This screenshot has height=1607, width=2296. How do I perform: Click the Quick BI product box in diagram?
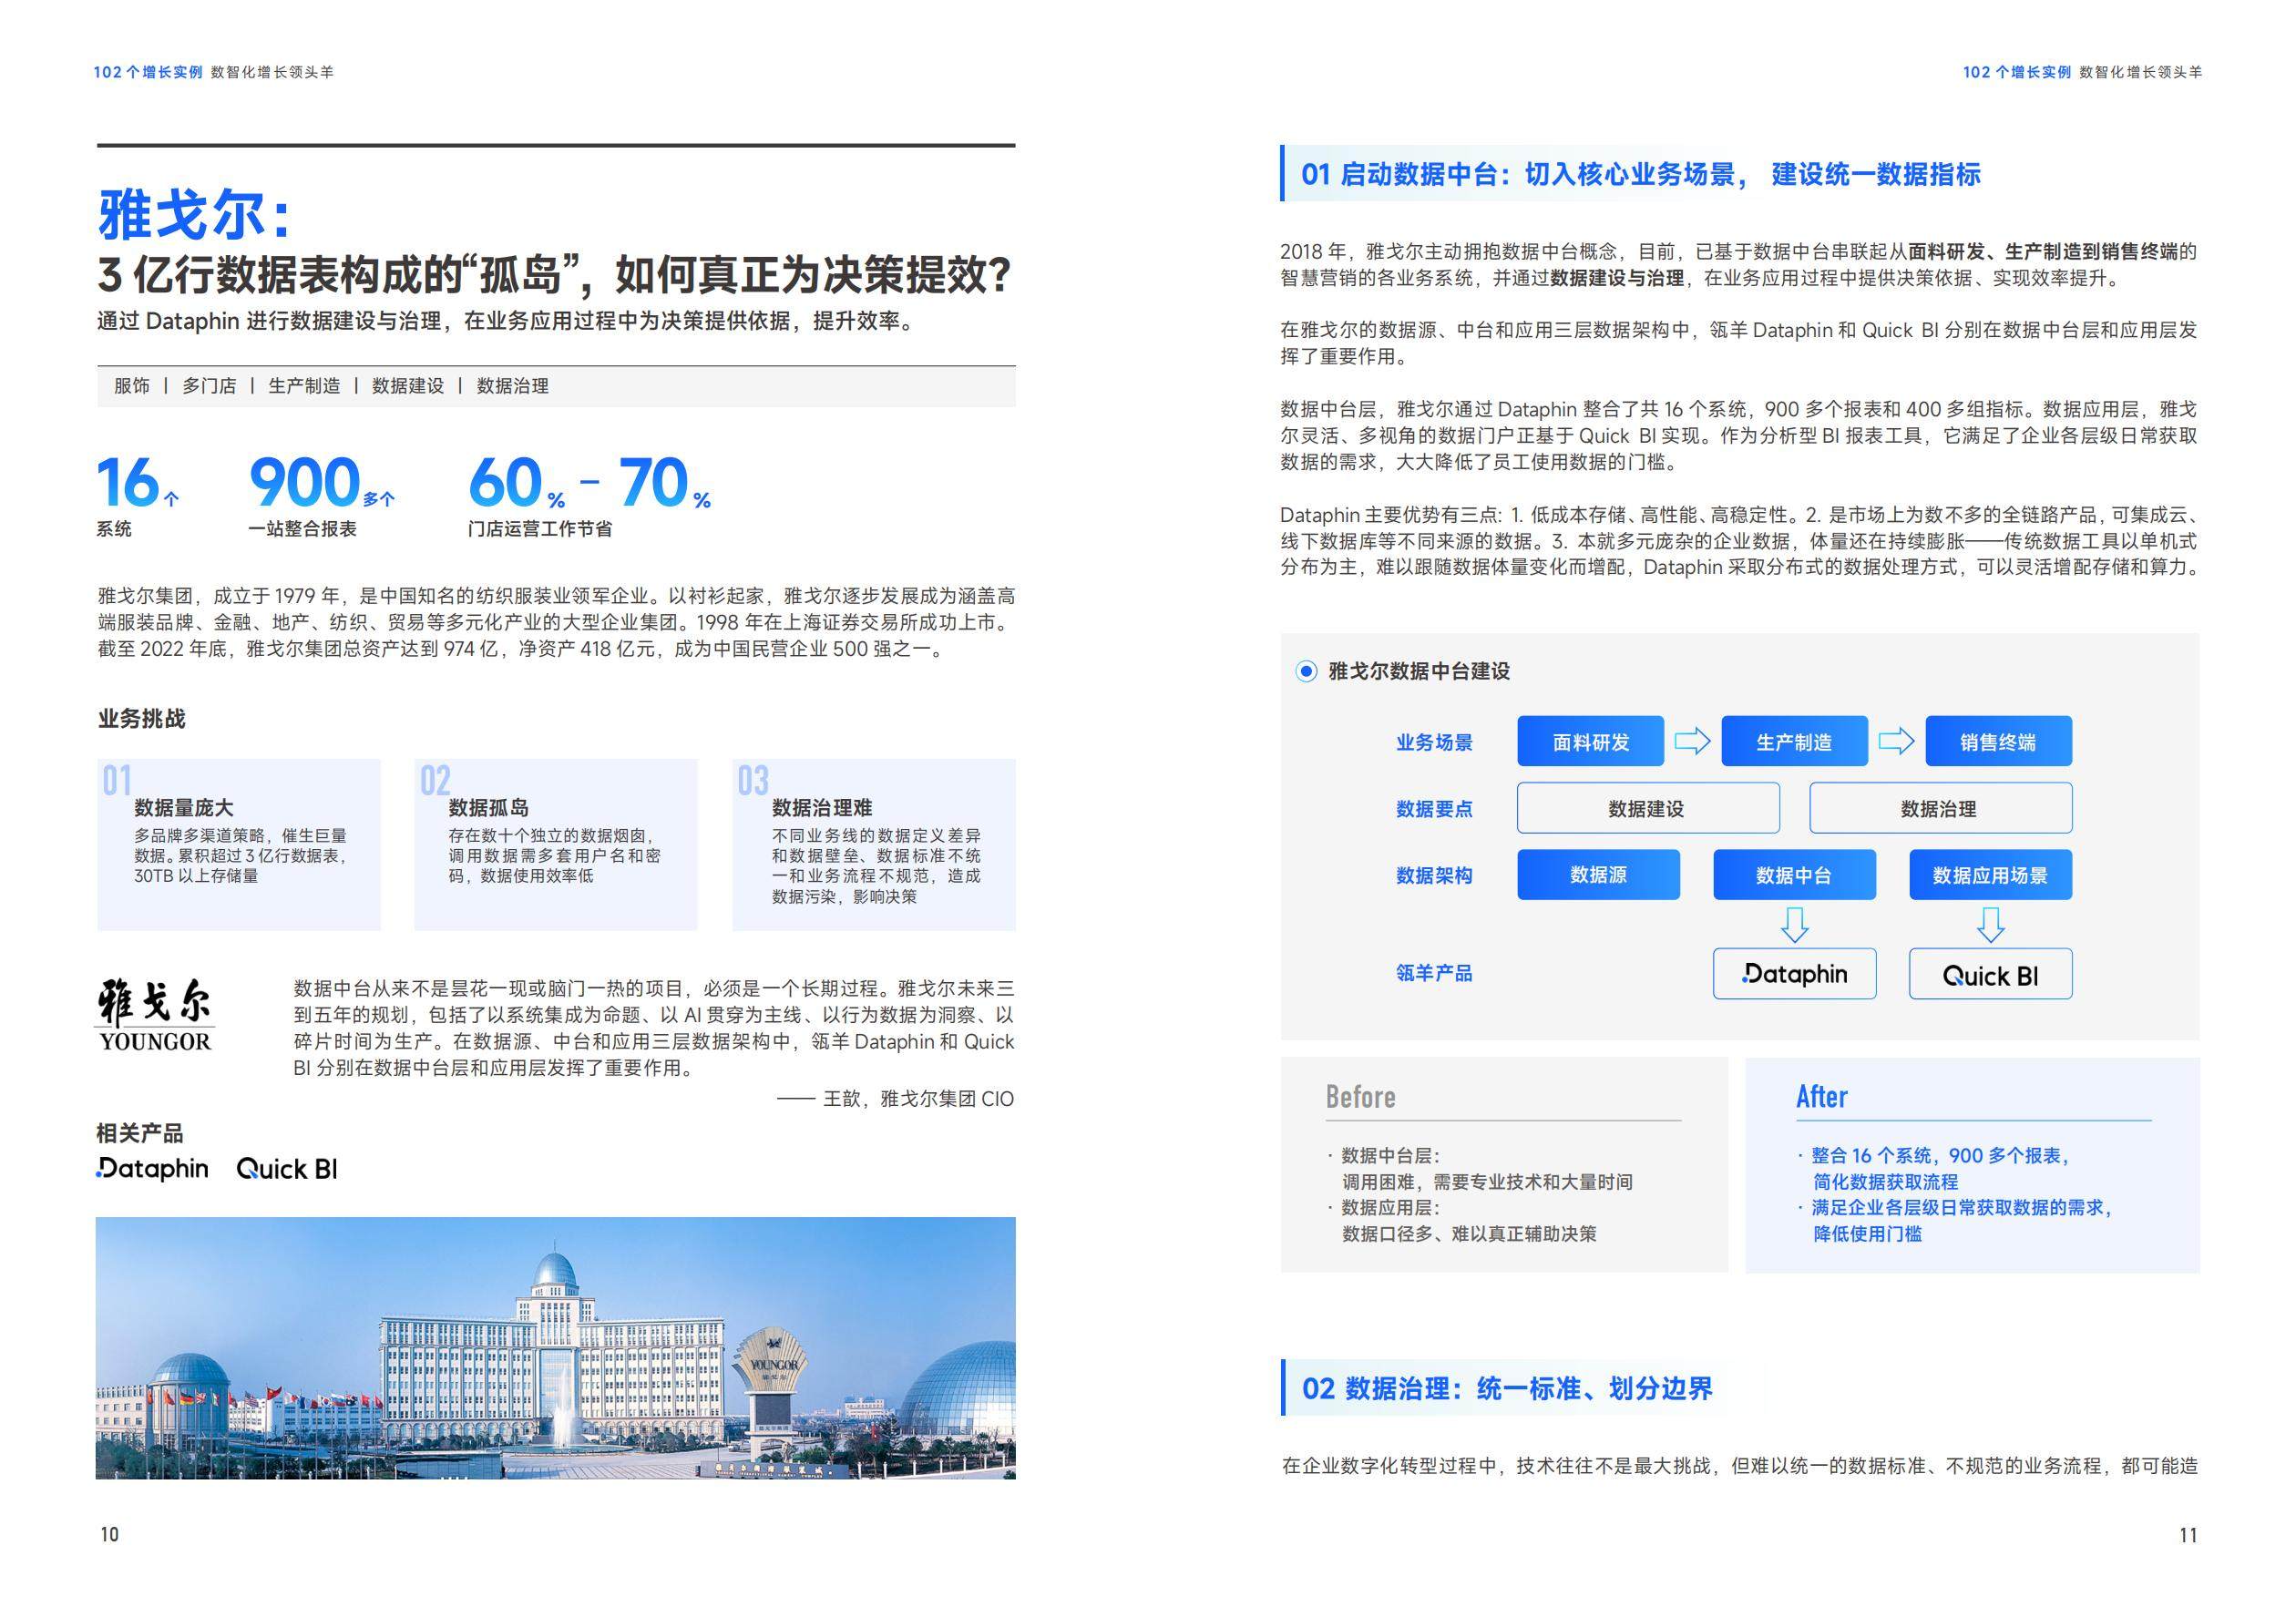(1990, 974)
